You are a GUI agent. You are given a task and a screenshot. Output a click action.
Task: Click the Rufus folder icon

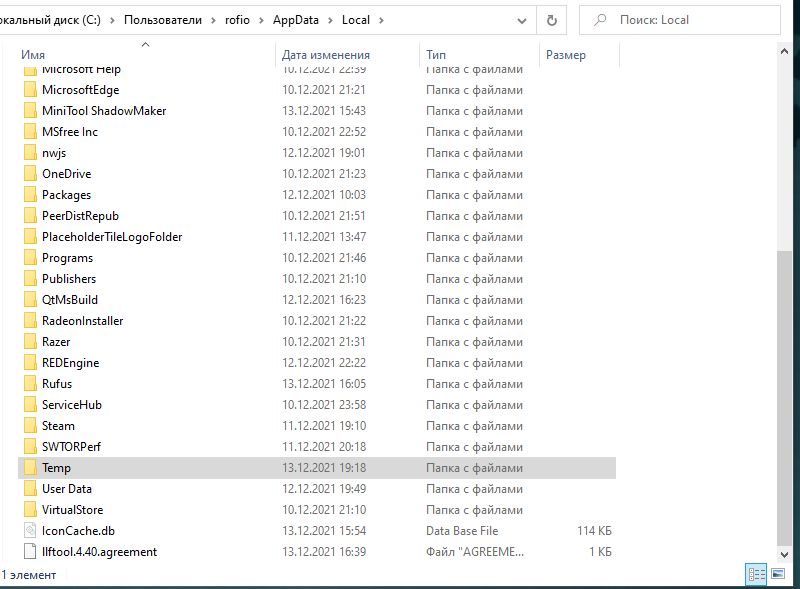(x=30, y=384)
